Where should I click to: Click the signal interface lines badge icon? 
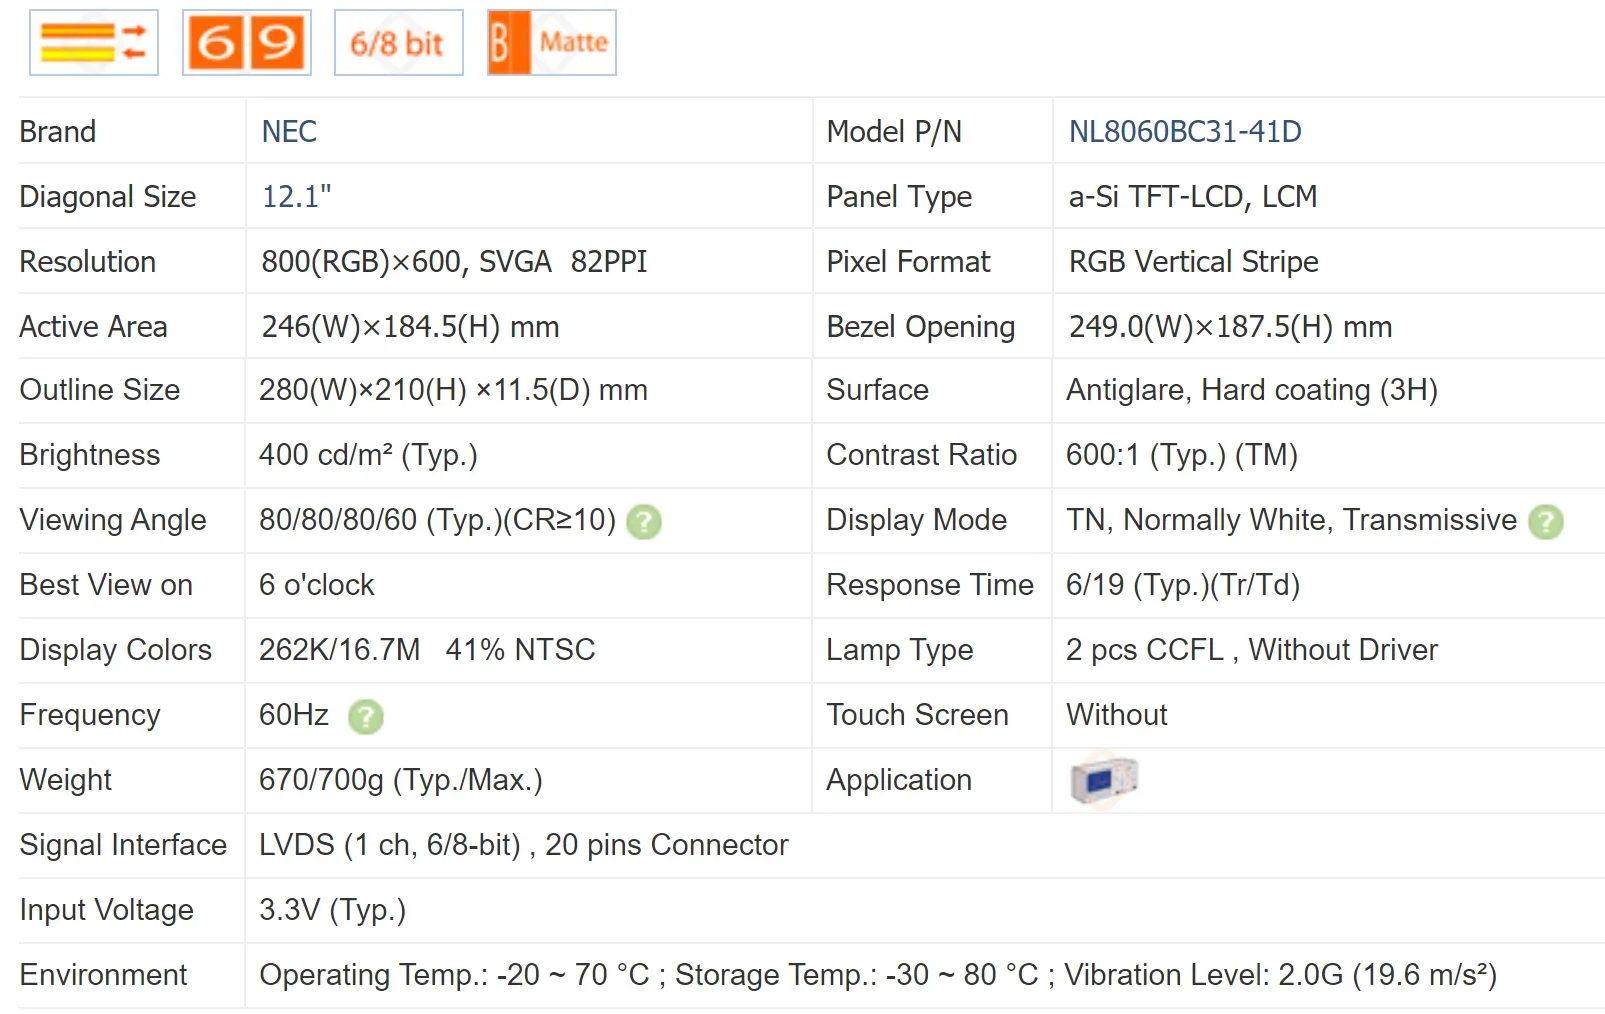[94, 43]
